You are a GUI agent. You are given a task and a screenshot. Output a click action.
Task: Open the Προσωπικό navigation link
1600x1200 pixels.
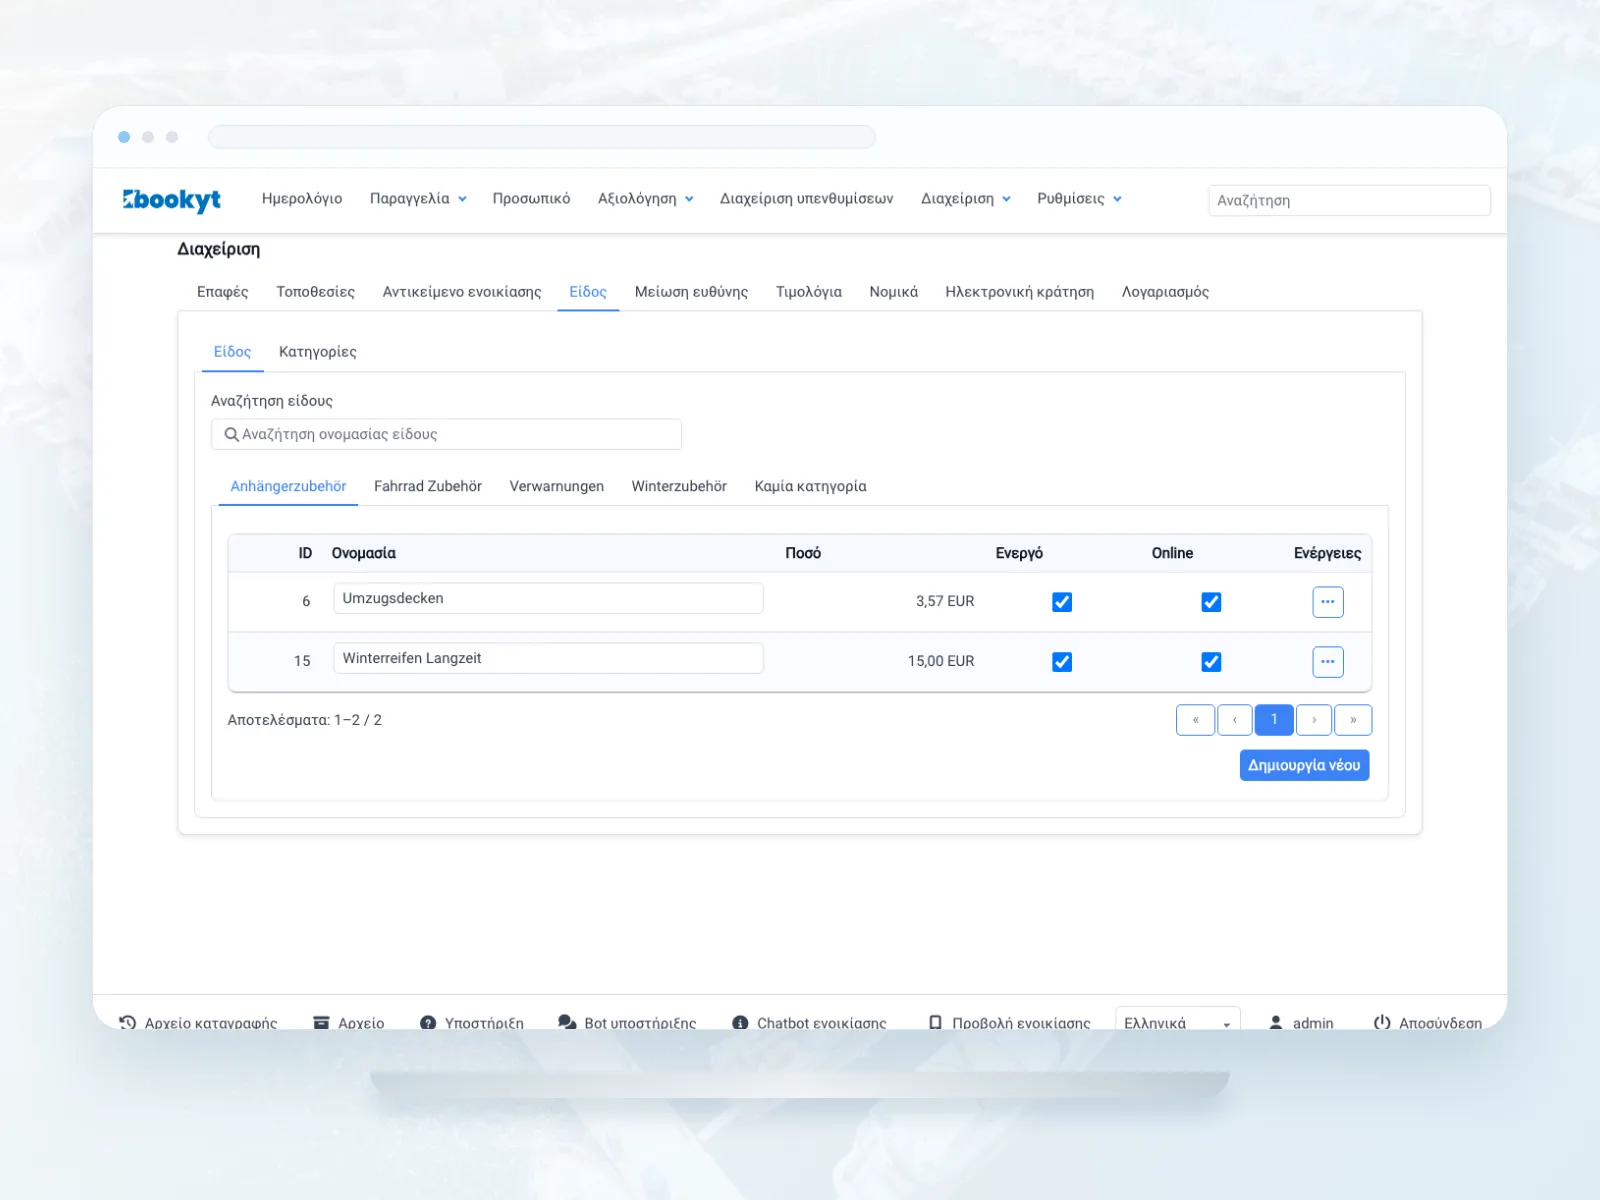pos(531,199)
